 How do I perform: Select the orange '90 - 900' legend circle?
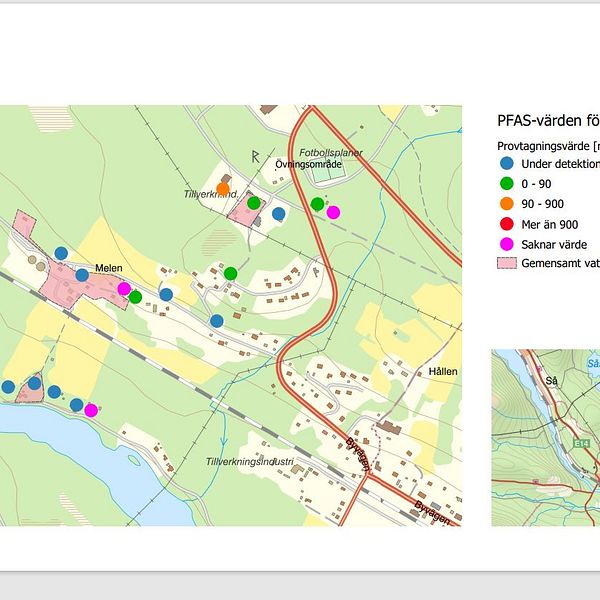click(507, 204)
